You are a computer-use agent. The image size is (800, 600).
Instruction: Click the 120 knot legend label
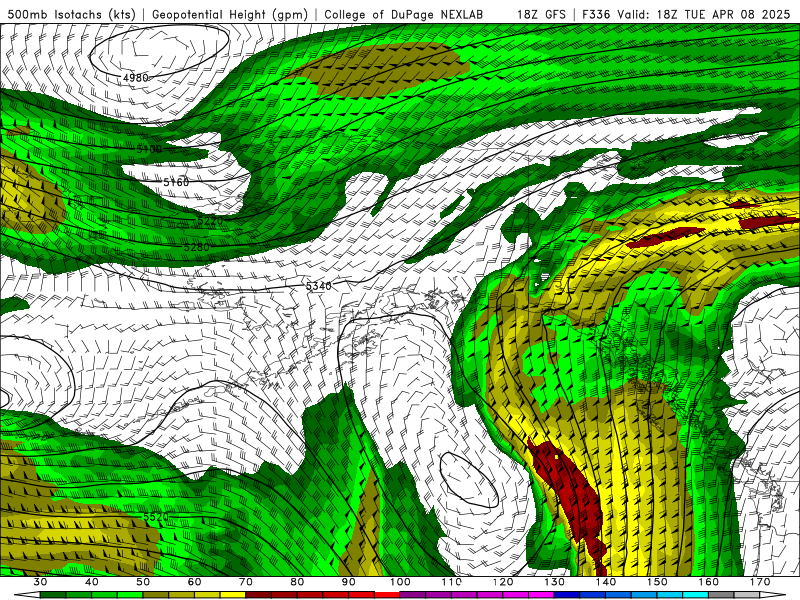point(503,582)
